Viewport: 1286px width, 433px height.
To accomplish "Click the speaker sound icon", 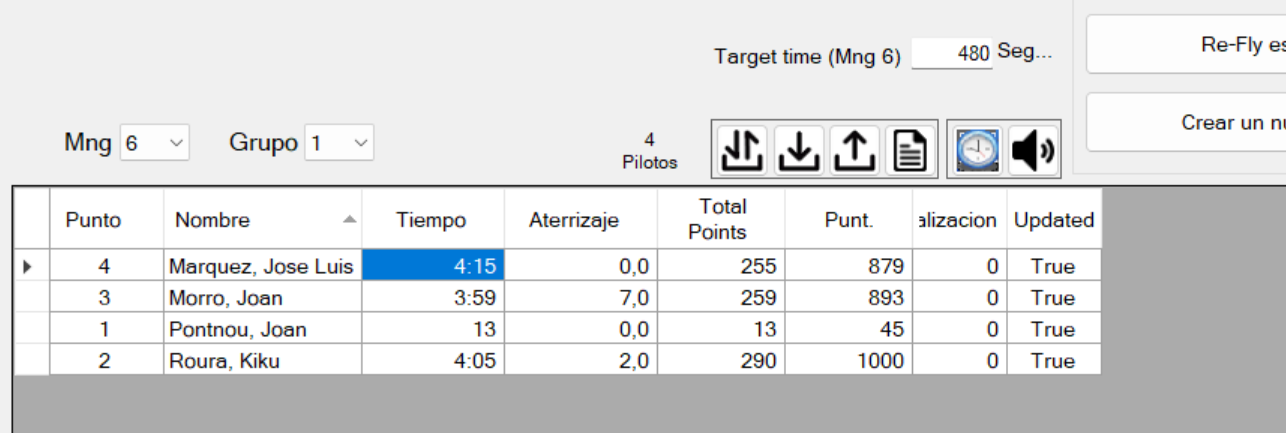I will click(1033, 150).
